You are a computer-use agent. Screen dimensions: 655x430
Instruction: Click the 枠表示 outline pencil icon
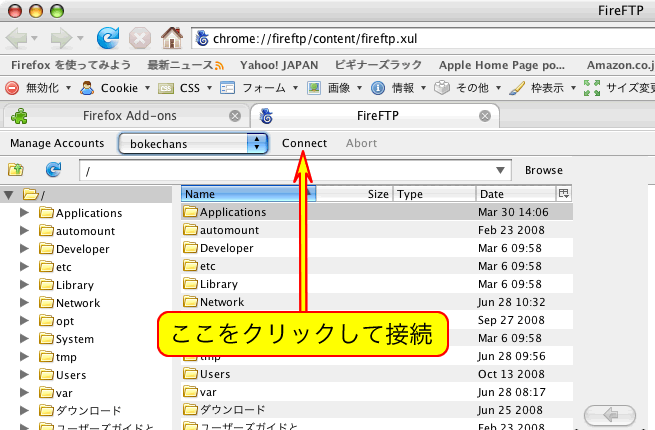pyautogui.click(x=517, y=88)
